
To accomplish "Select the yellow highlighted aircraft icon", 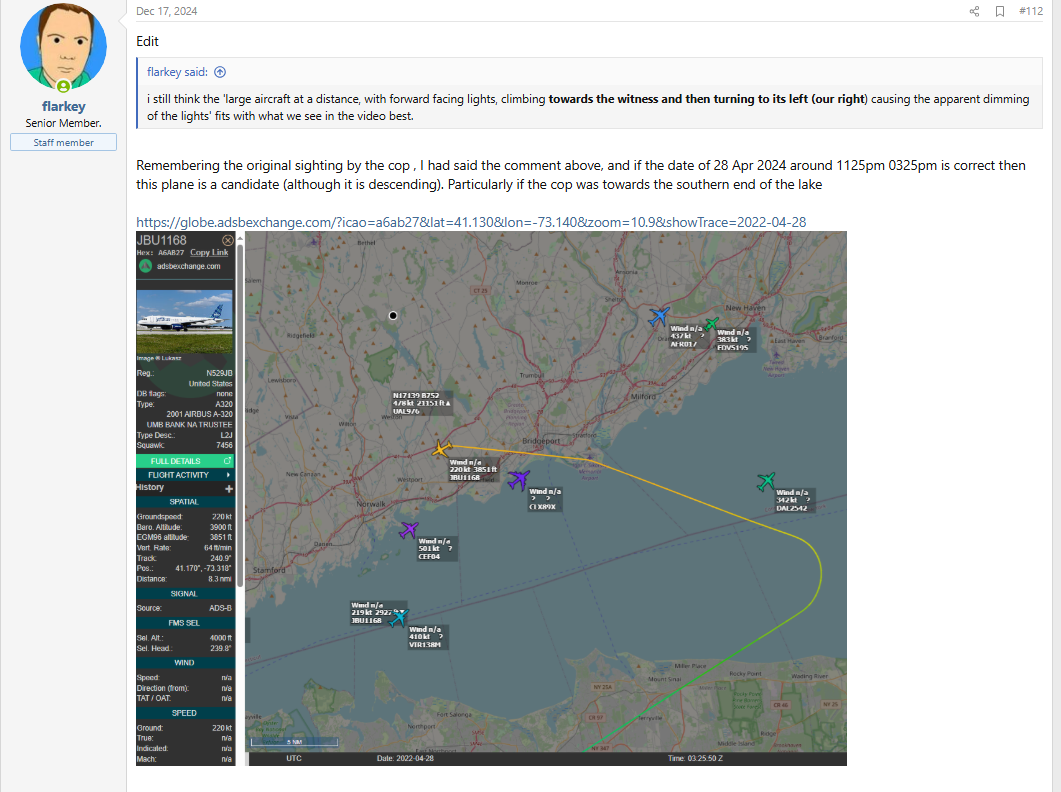I will tap(441, 449).
